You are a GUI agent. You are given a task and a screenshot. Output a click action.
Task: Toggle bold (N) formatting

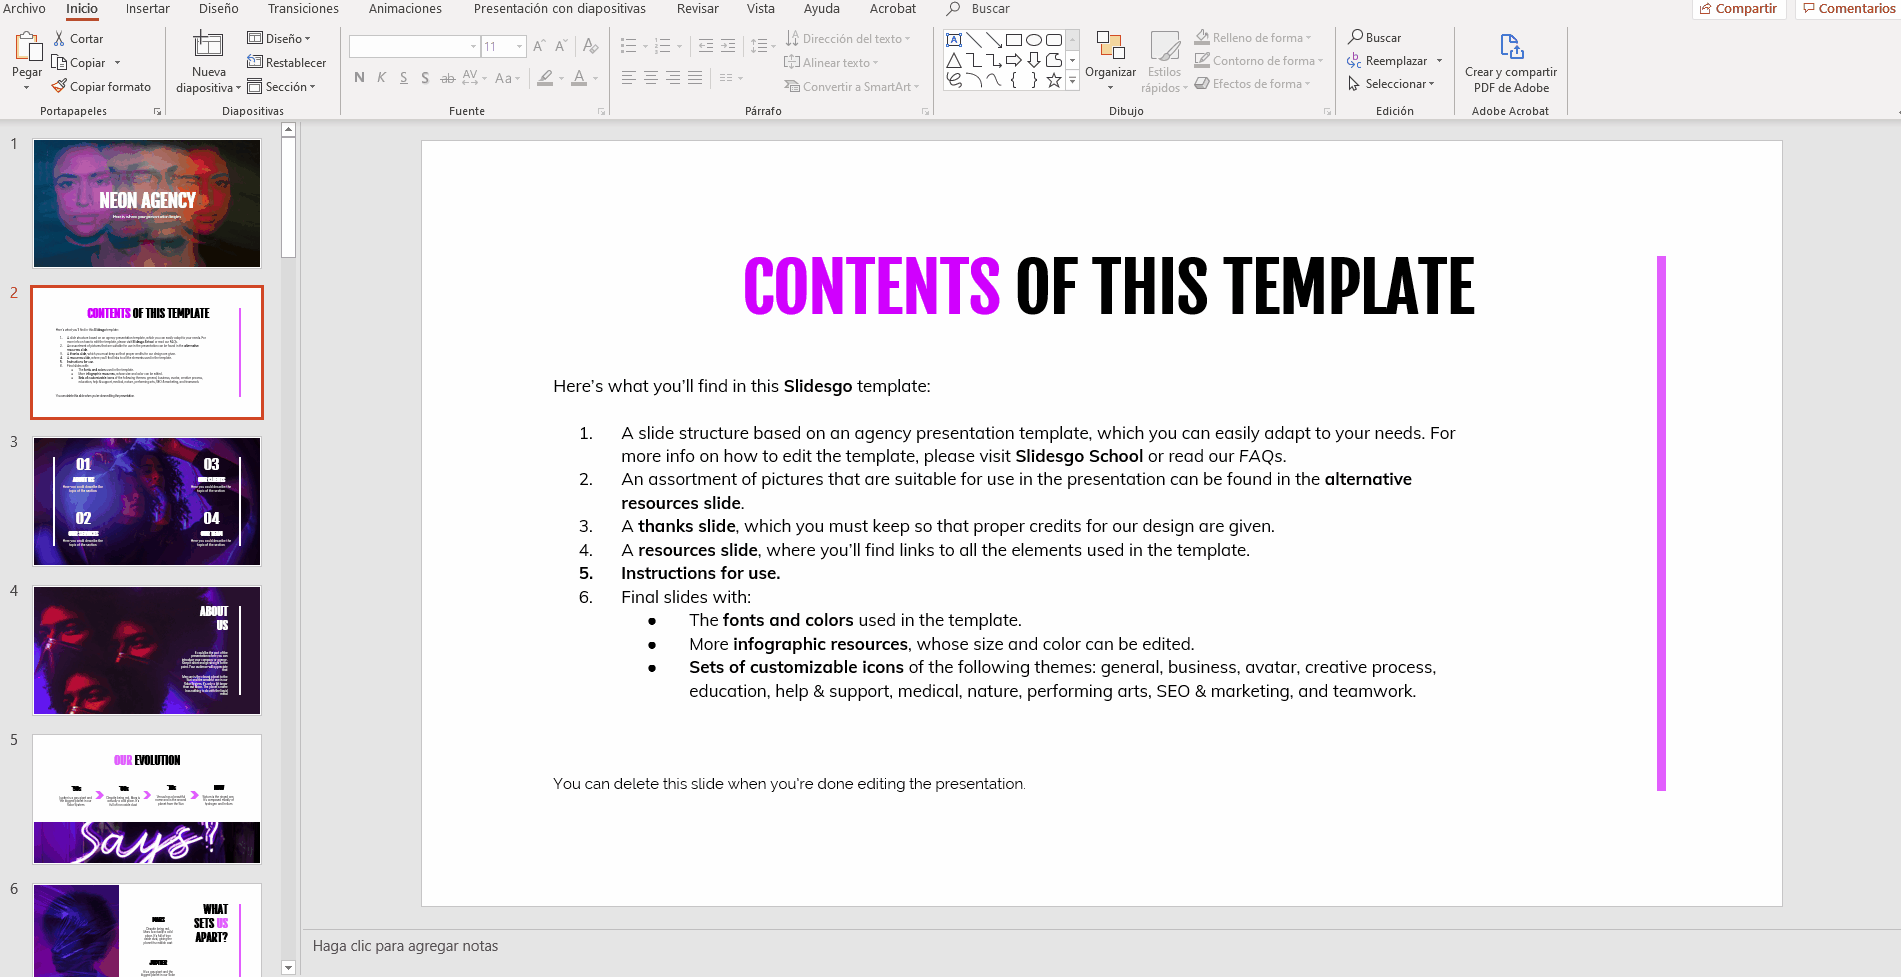point(359,78)
